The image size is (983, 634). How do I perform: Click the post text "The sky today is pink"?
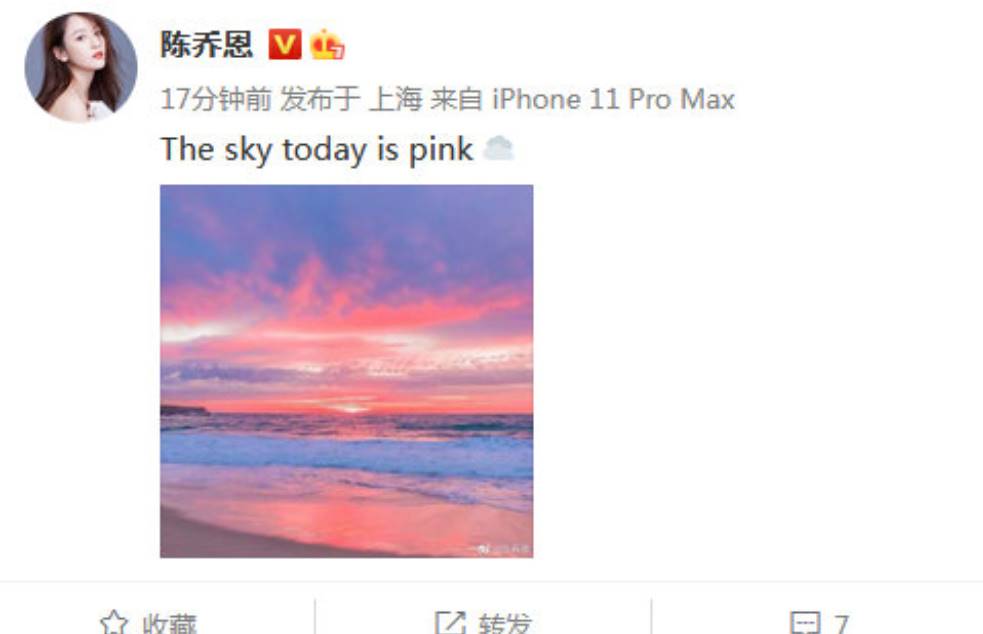coord(317,149)
